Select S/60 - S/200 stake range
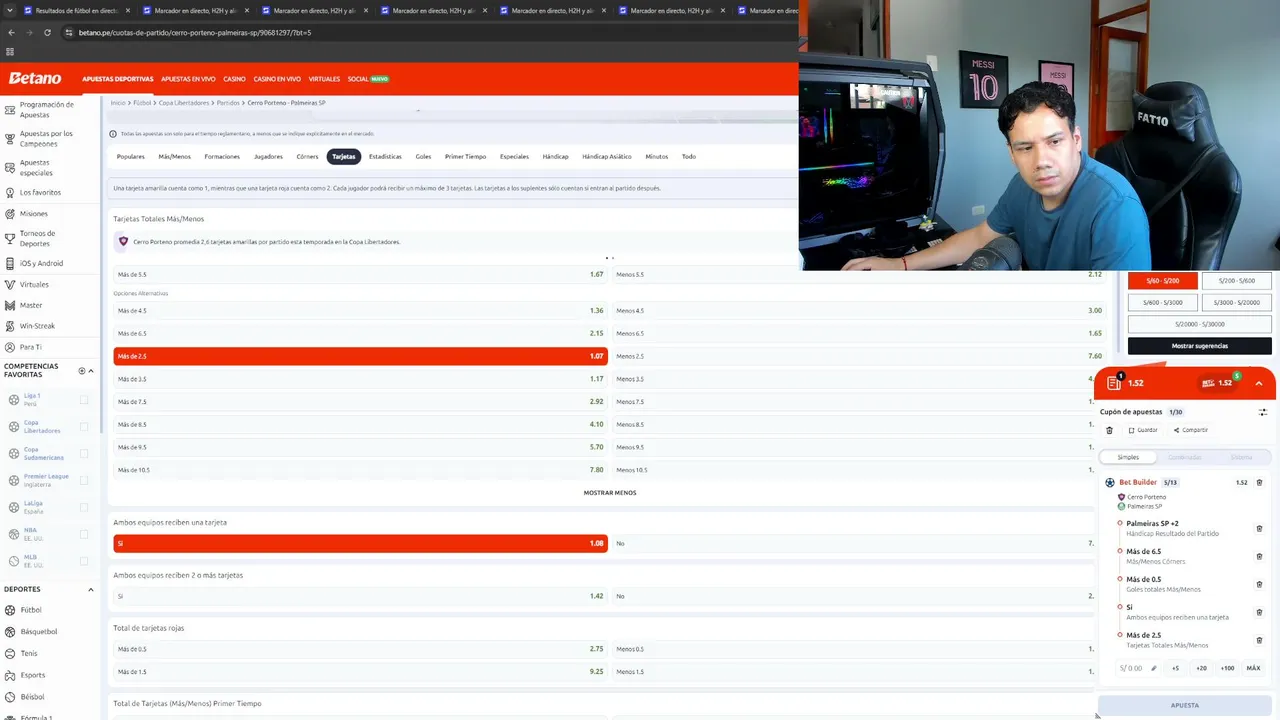The height and width of the screenshot is (720, 1280). pyautogui.click(x=1163, y=281)
